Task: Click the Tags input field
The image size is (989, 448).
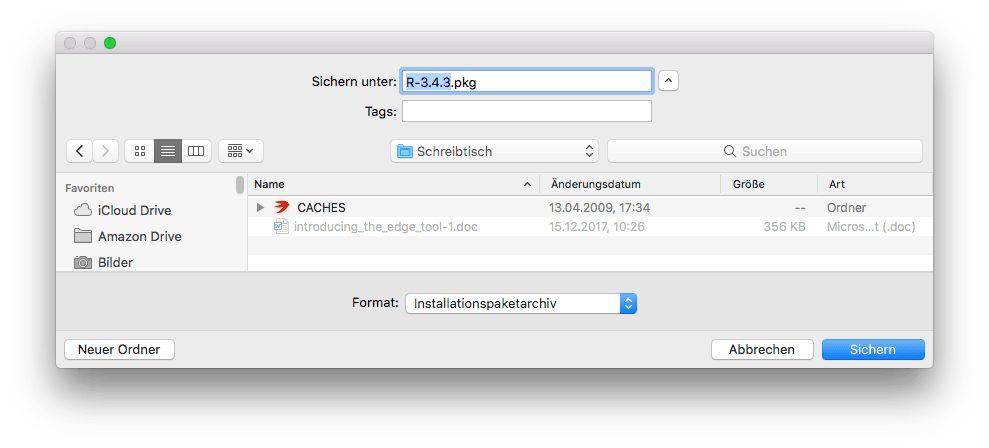Action: click(526, 111)
